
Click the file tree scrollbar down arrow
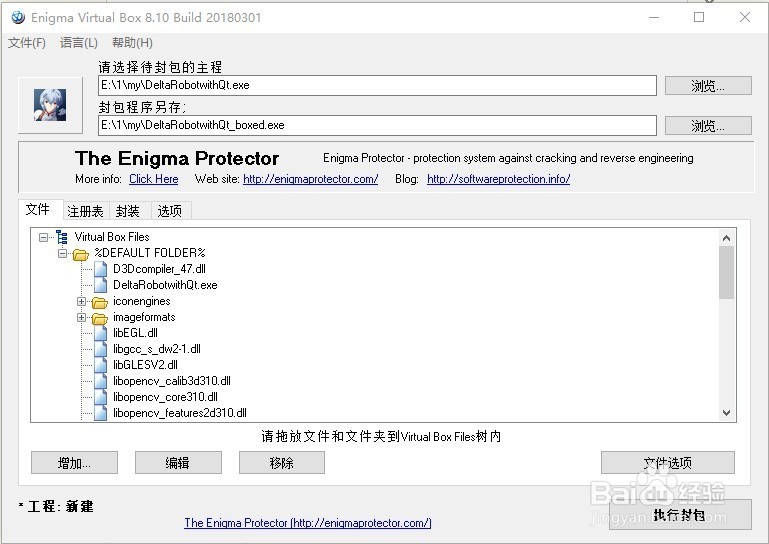(726, 413)
